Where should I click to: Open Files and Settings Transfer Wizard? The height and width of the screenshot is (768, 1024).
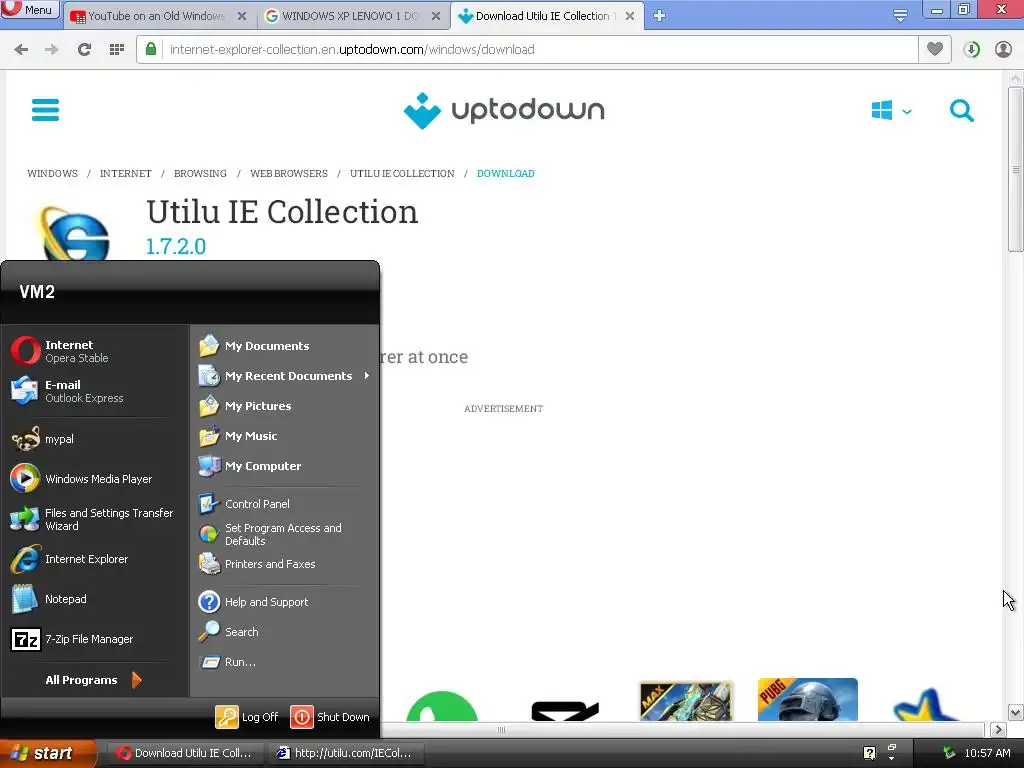point(95,519)
